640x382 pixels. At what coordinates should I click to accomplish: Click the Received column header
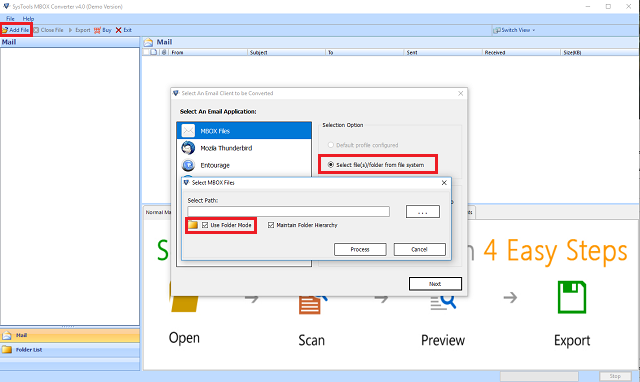[521, 53]
